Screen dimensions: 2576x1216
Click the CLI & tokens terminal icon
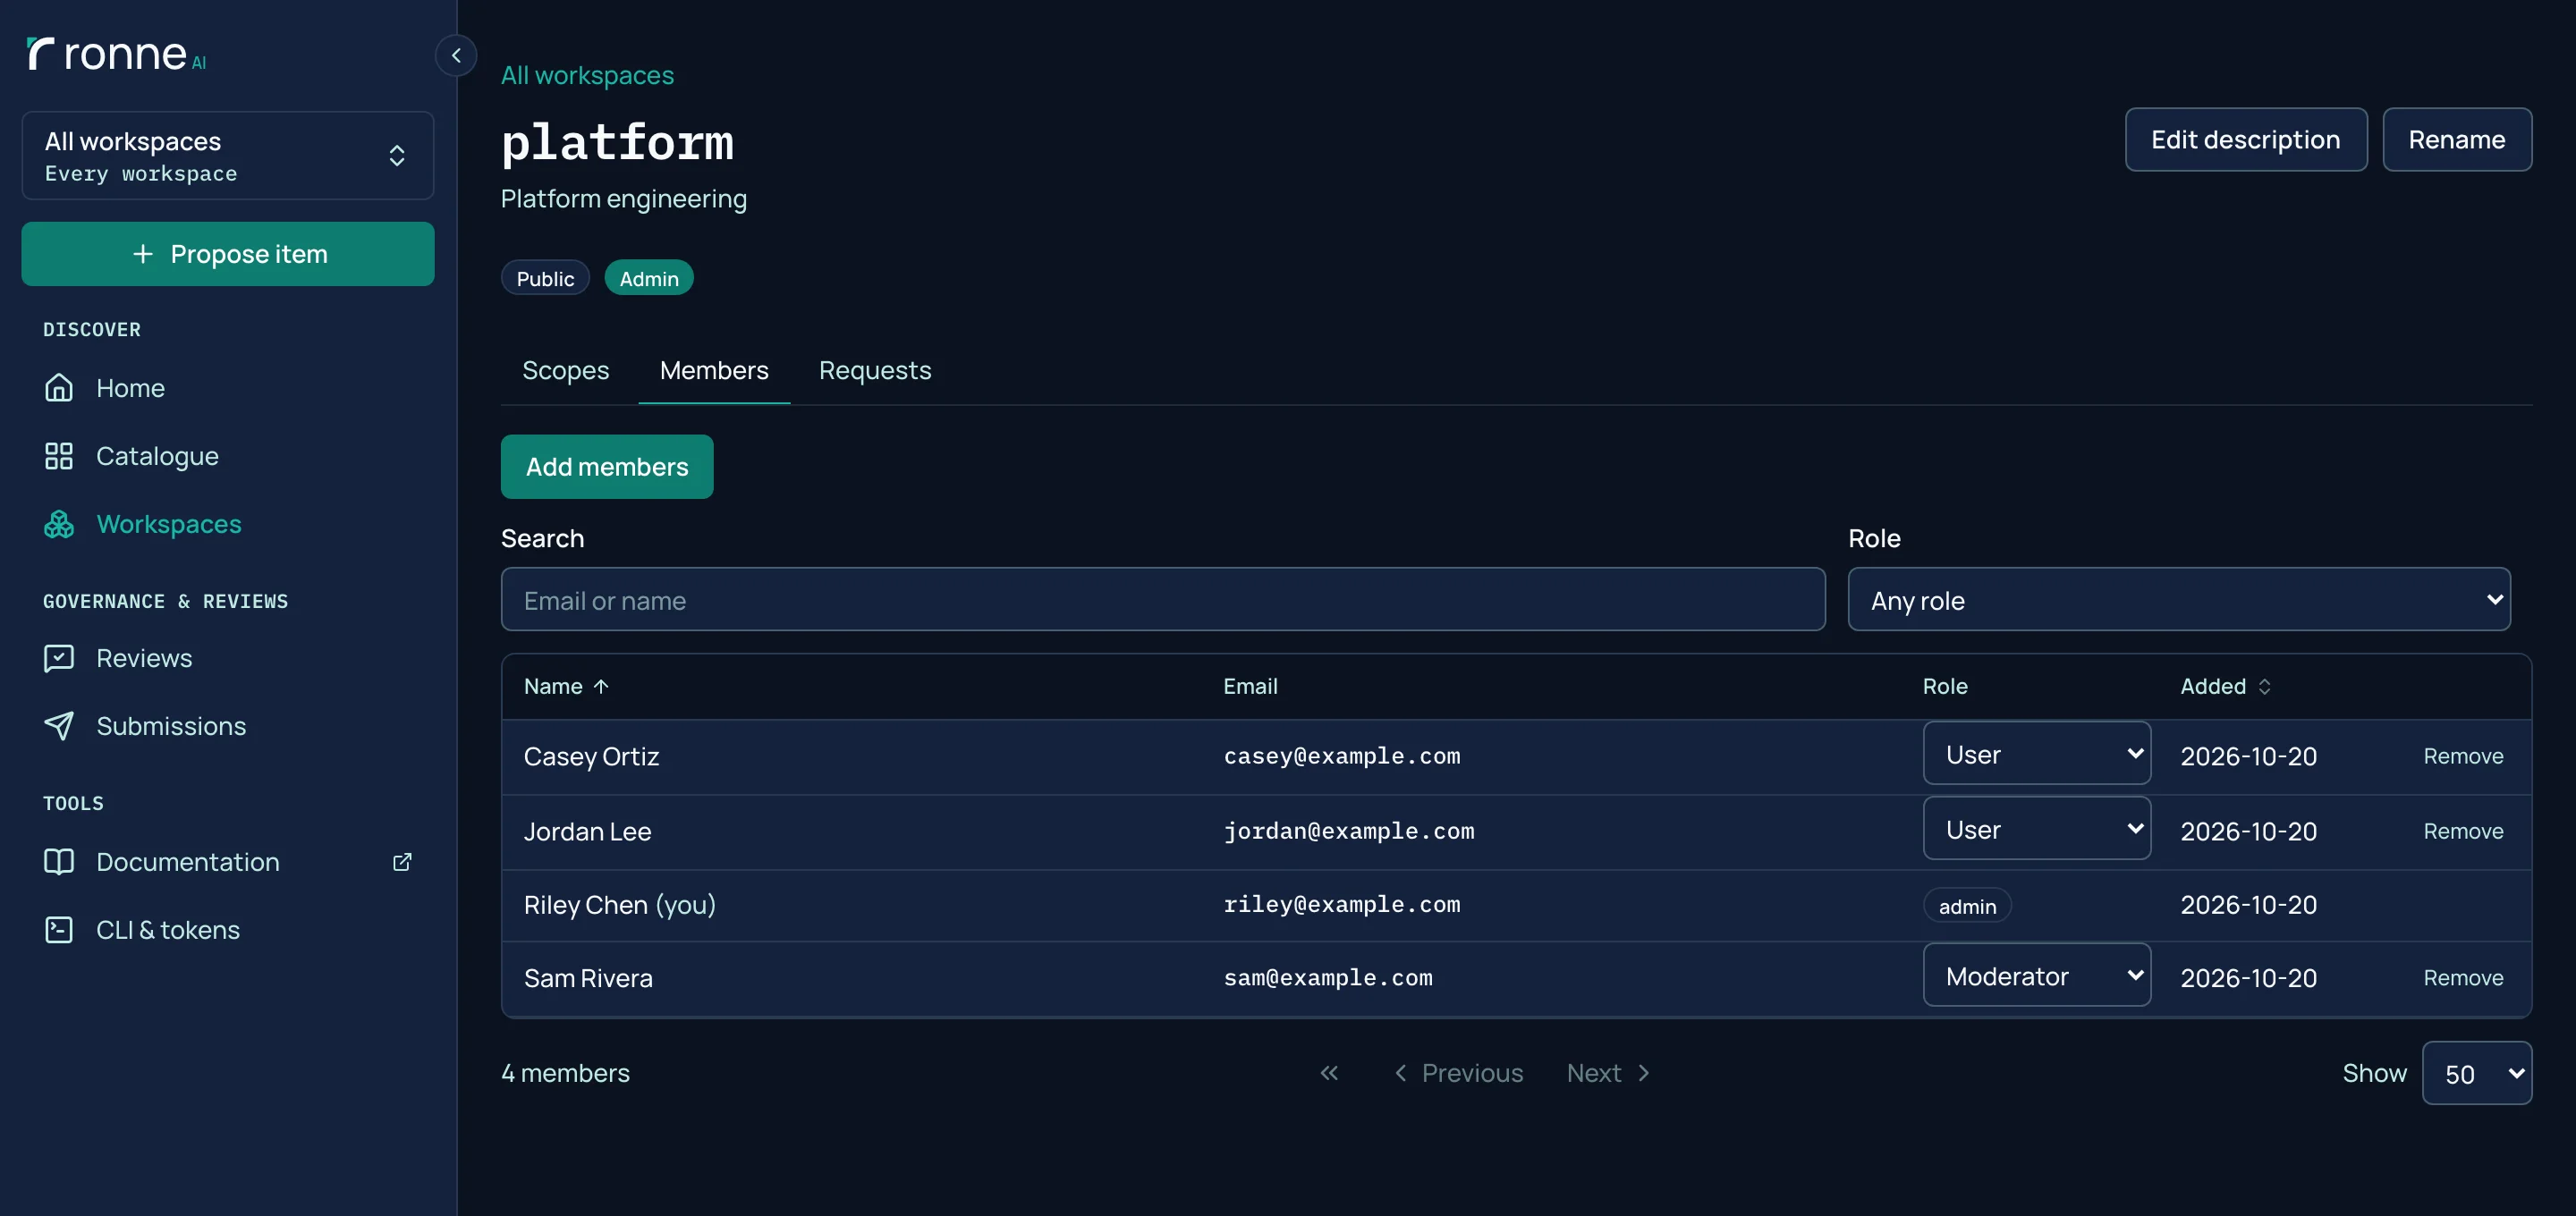[59, 930]
